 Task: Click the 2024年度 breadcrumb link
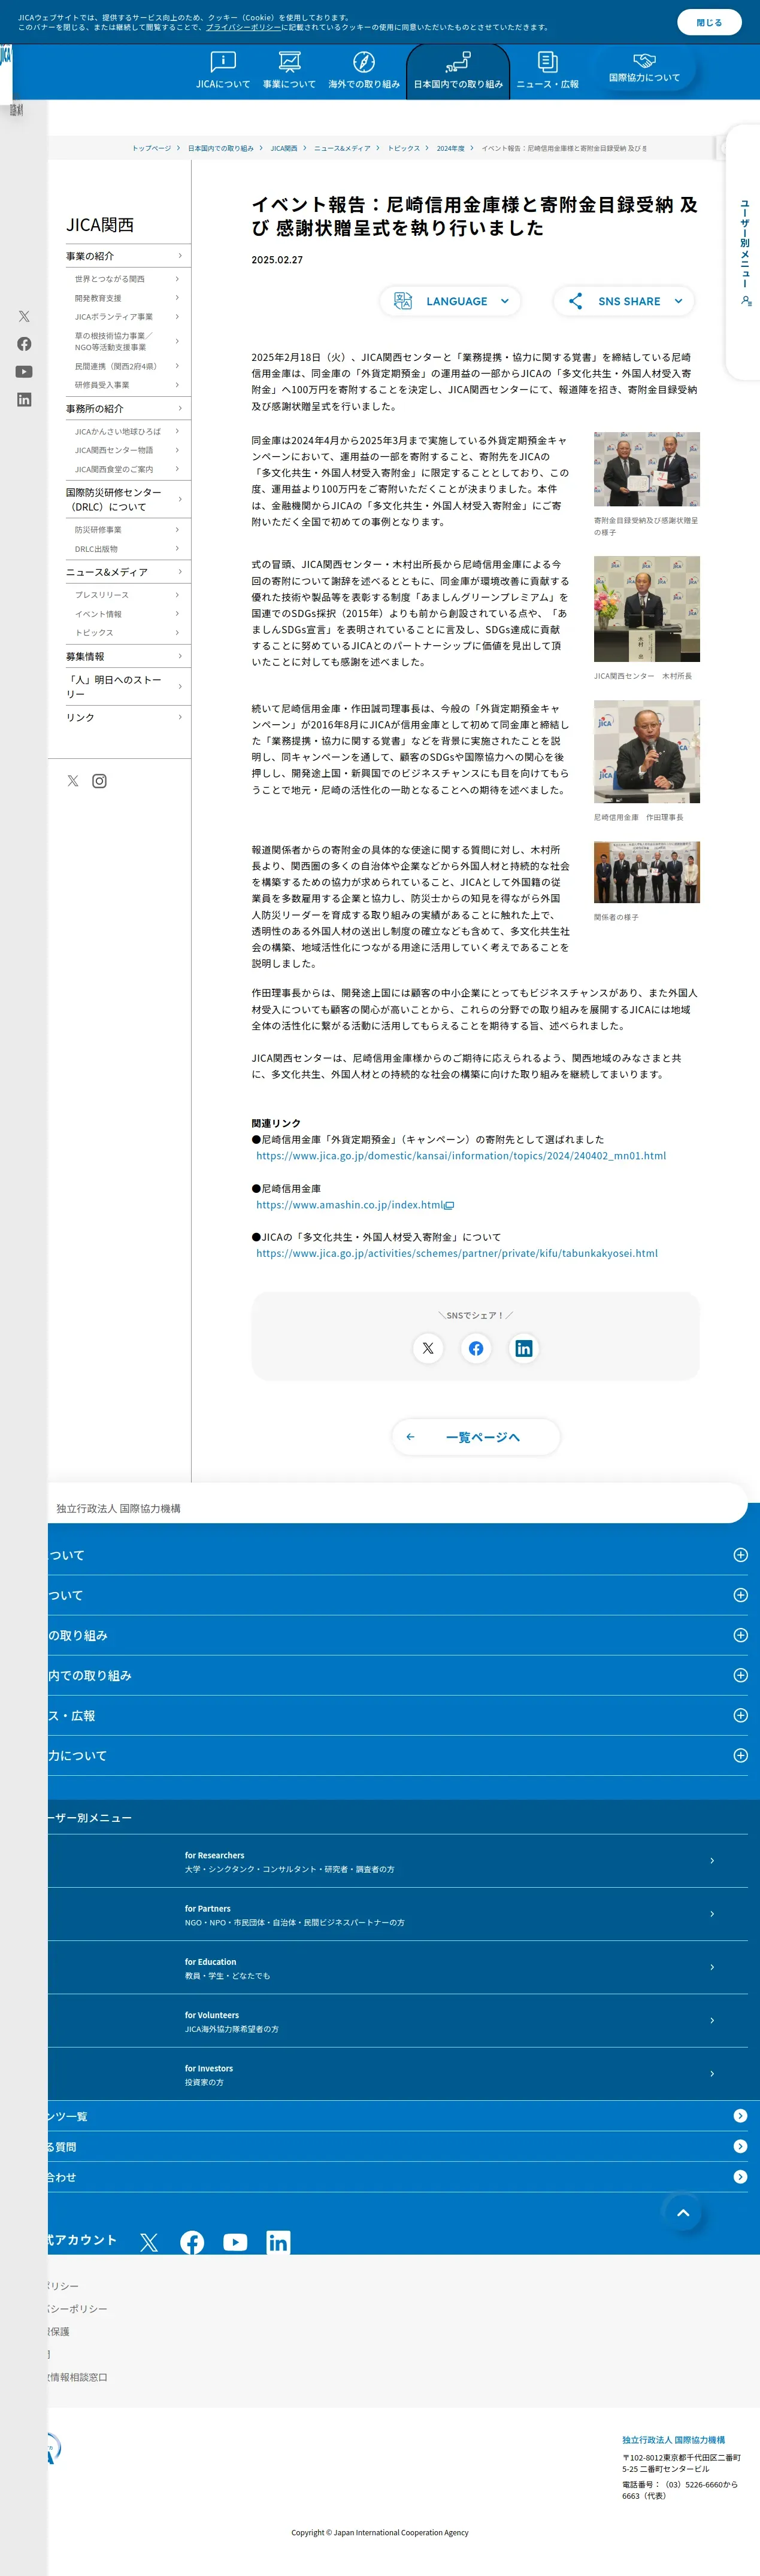450,148
